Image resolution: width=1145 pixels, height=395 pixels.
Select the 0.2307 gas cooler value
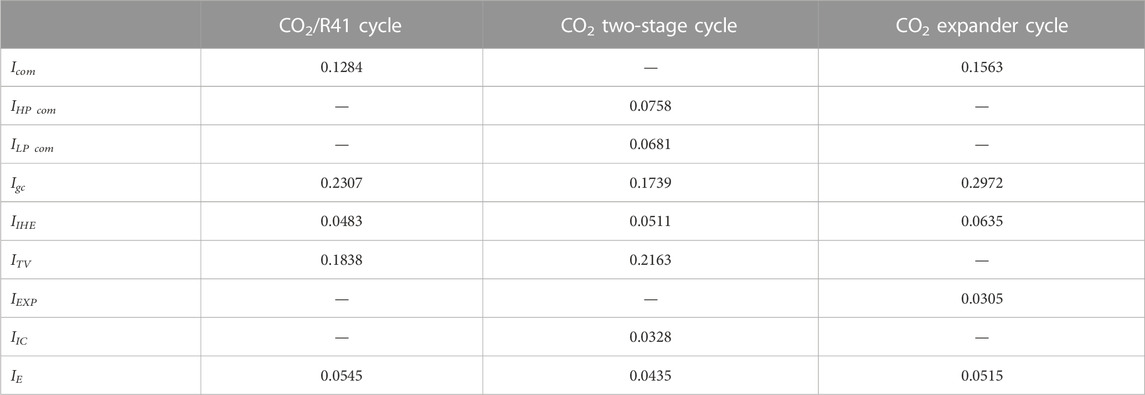(341, 183)
